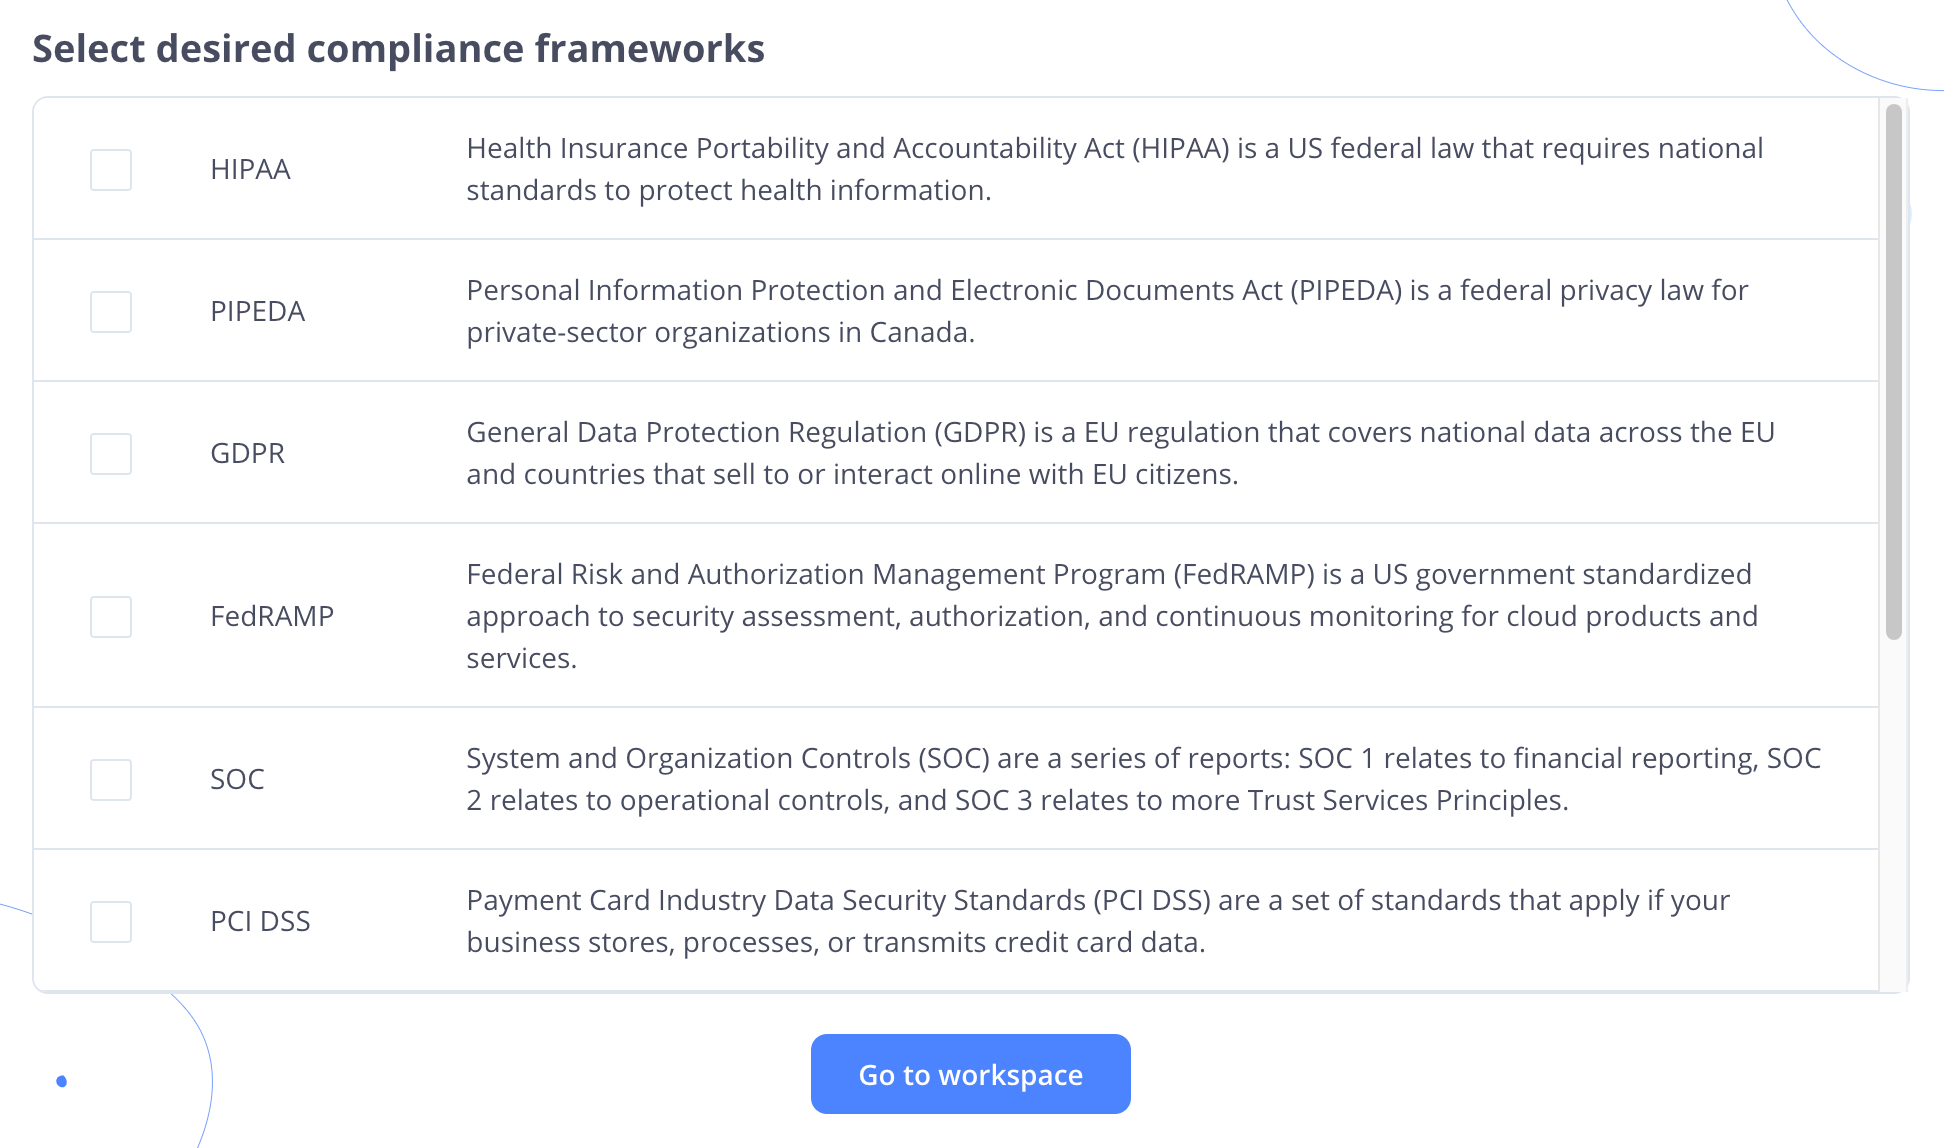Click the Personal Information Protection description

click(1107, 311)
